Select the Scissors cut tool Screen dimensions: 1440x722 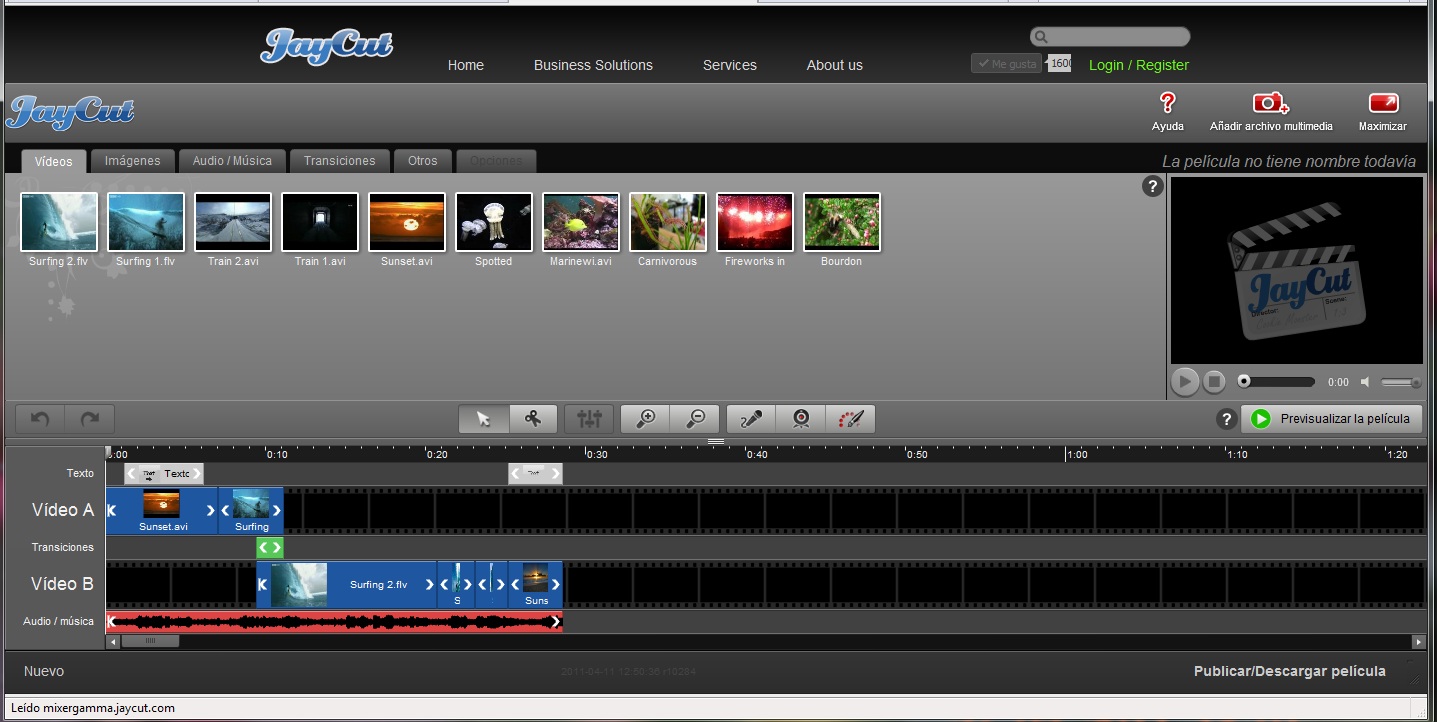[534, 419]
